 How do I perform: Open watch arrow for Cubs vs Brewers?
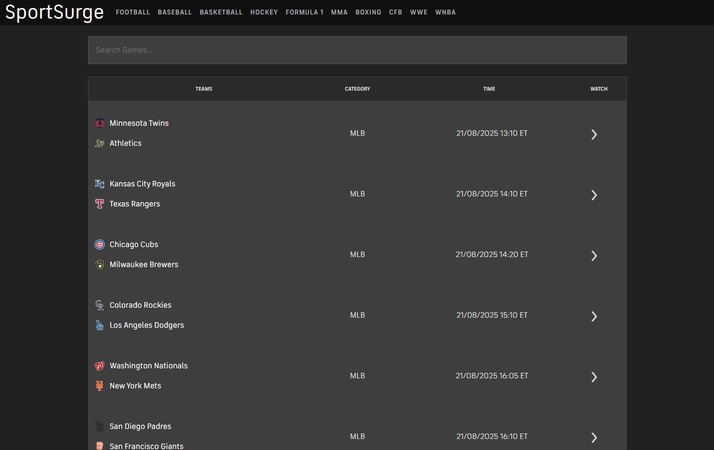pos(594,256)
